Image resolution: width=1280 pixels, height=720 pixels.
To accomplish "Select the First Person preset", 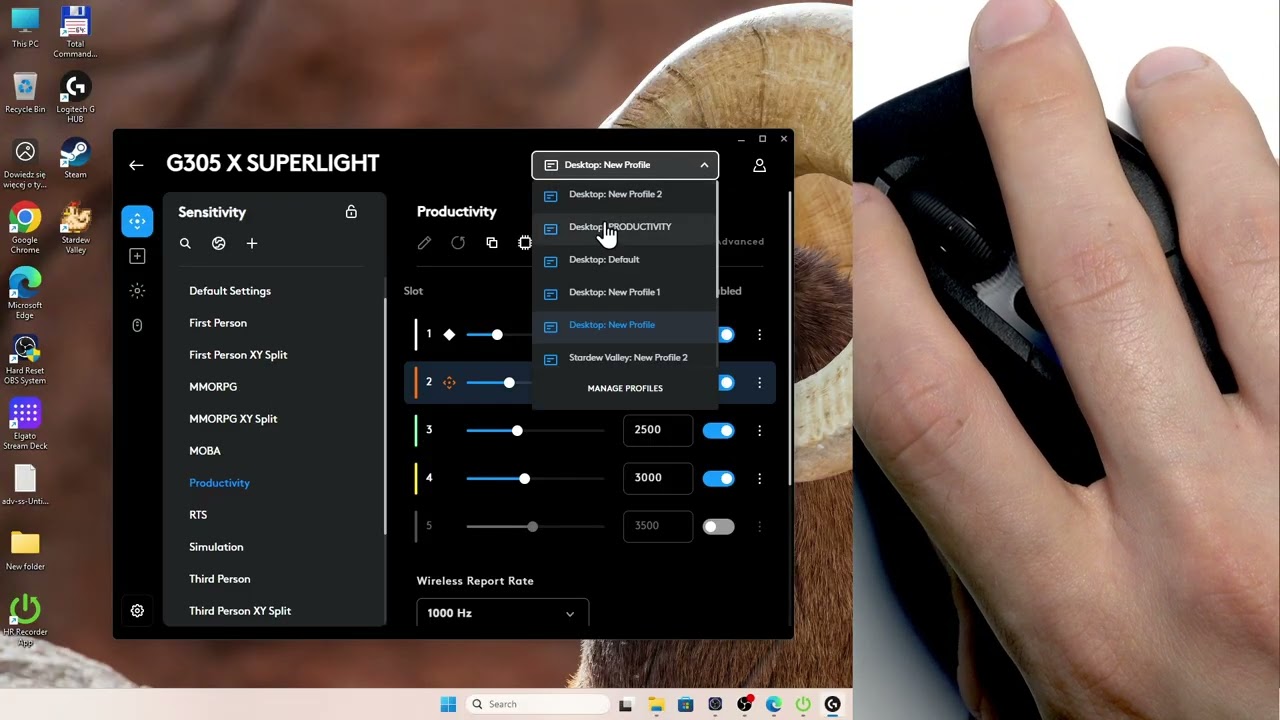I will pos(218,323).
